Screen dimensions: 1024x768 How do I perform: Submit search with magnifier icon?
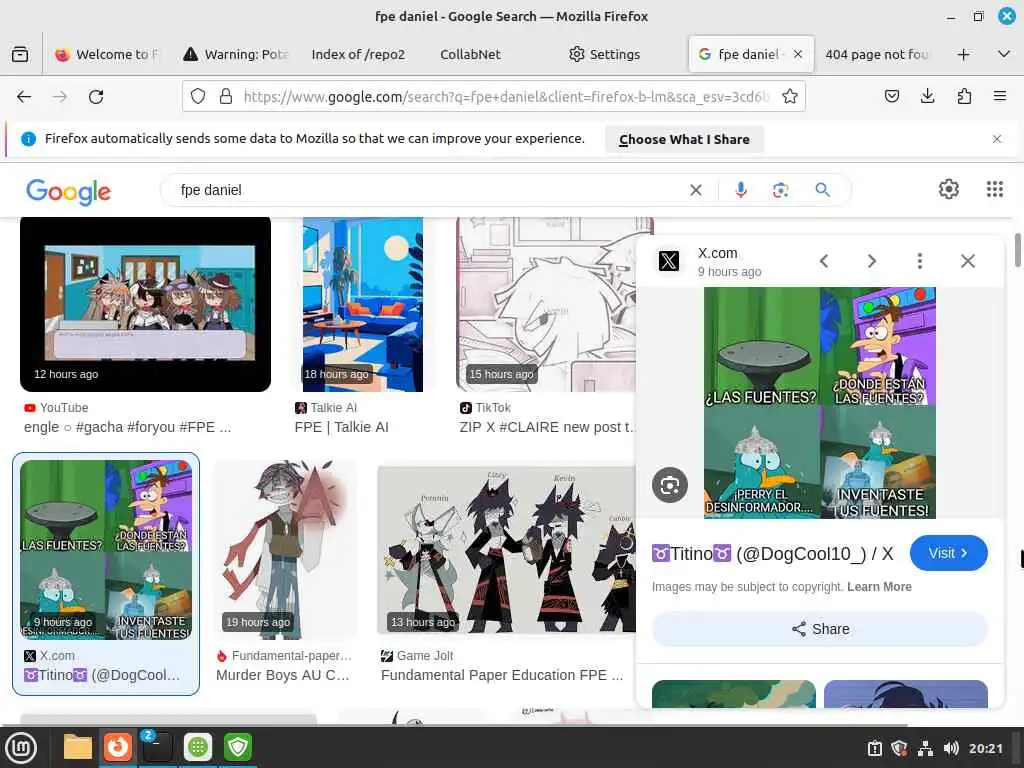tap(822, 190)
